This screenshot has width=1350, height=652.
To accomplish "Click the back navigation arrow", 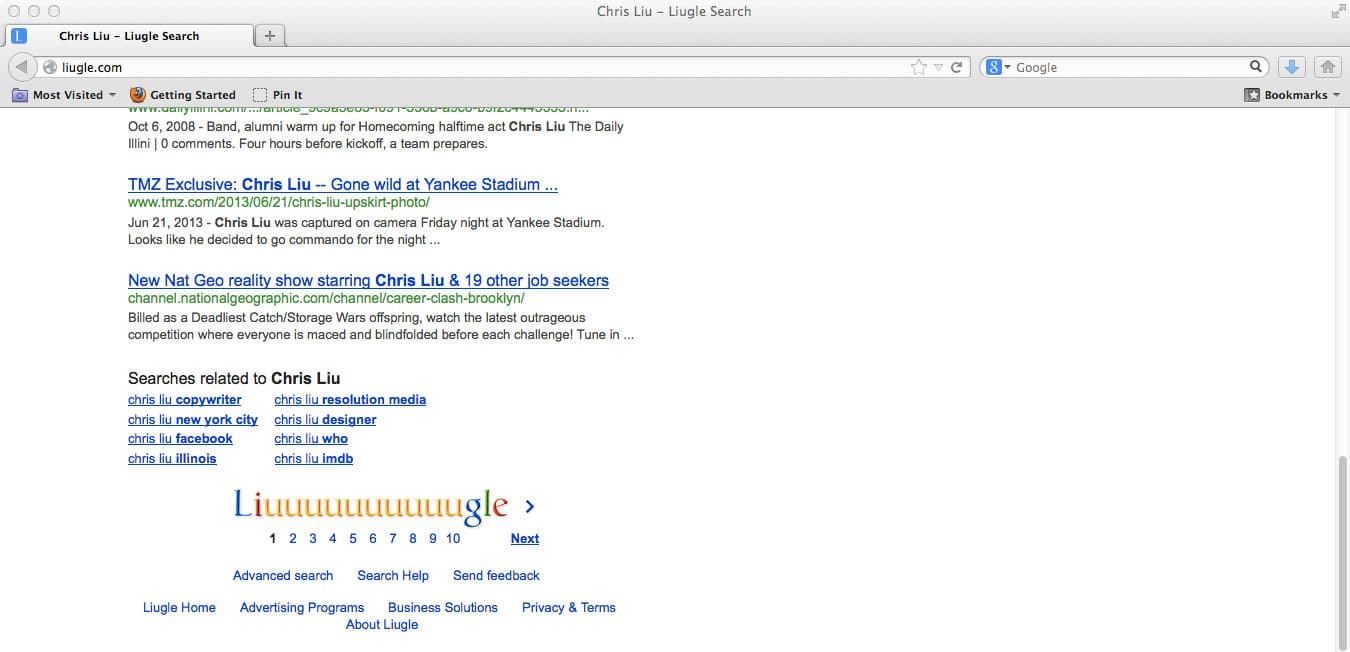I will [21, 67].
